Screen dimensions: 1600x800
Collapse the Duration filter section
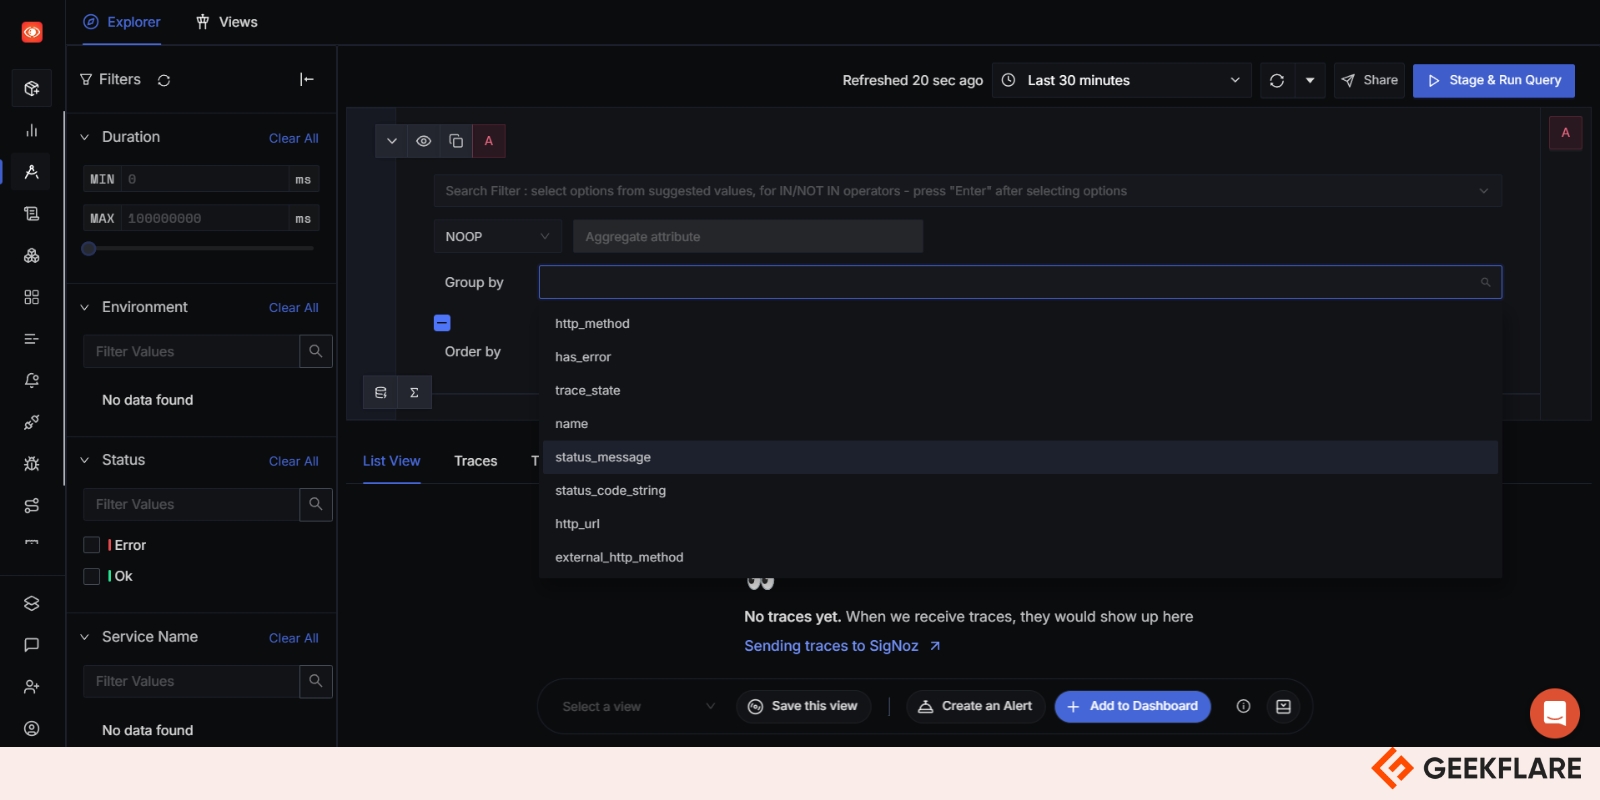85,138
